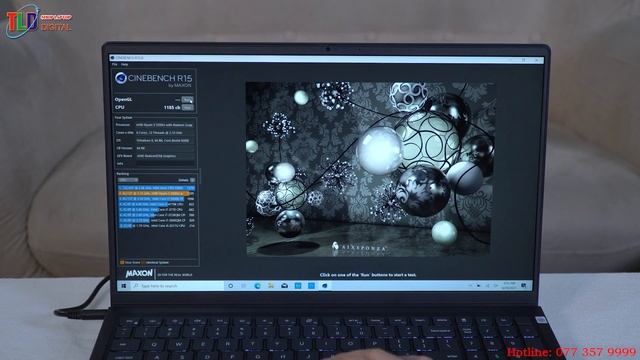
Task: Open Cortana from the taskbar
Action: pyautogui.click(x=231, y=286)
